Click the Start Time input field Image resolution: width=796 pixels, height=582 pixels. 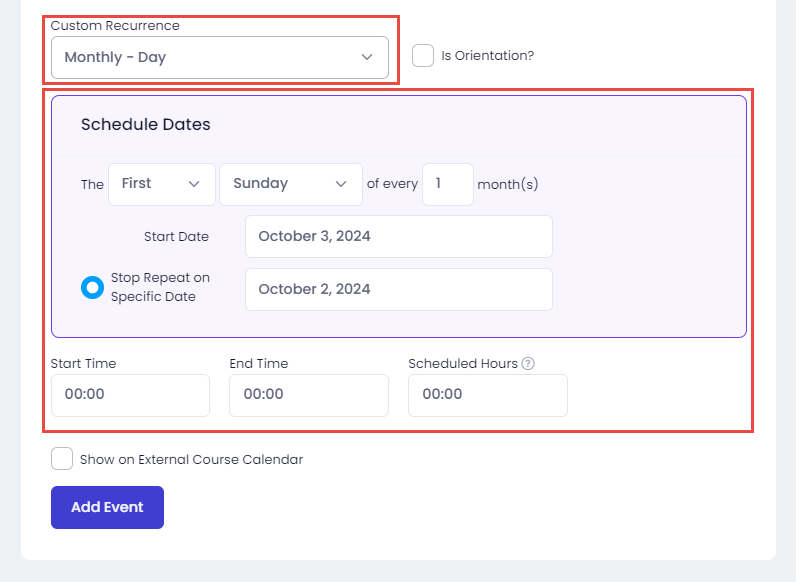point(130,395)
